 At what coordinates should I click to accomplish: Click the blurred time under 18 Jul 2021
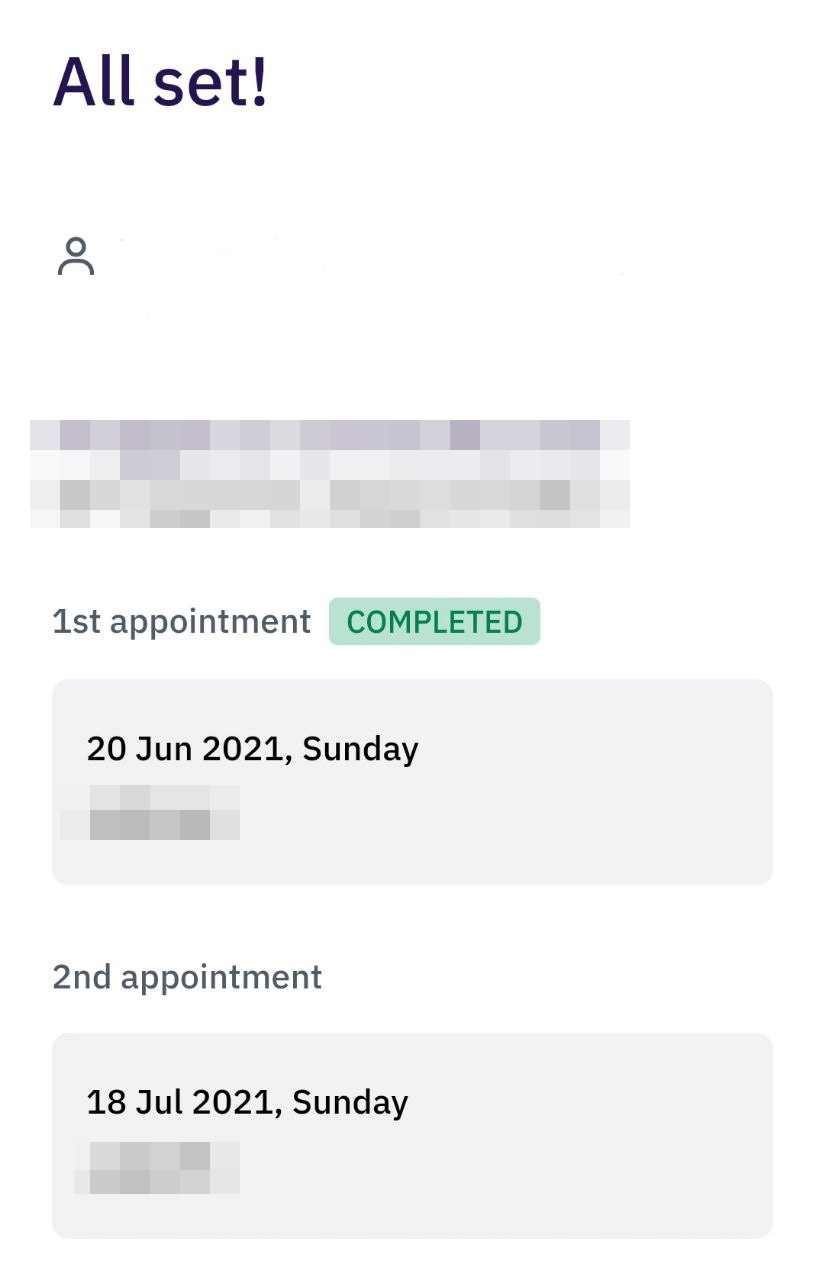[158, 1168]
